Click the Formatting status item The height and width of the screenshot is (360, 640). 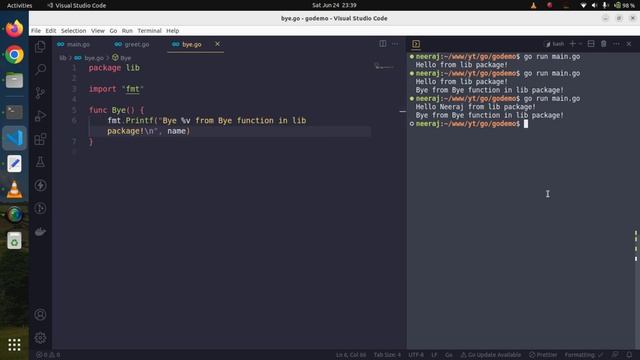[584, 355]
